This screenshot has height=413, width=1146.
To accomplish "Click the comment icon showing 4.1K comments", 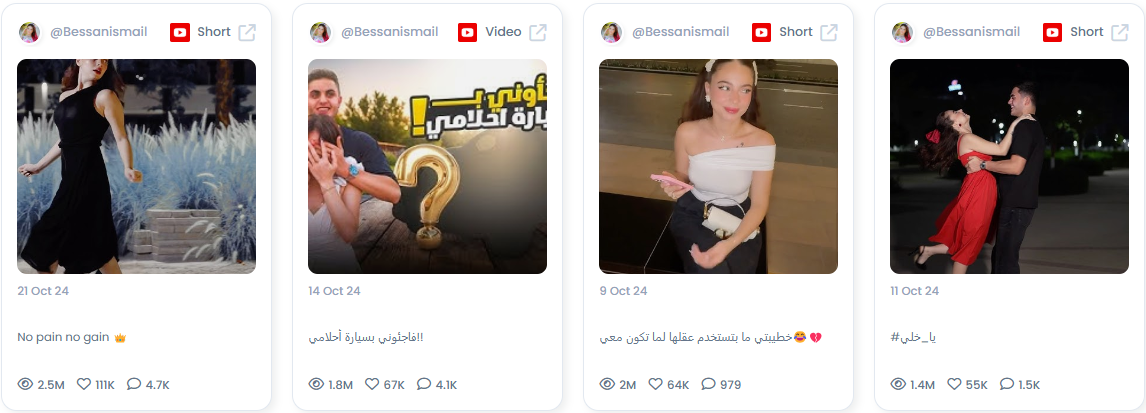I will (x=424, y=384).
